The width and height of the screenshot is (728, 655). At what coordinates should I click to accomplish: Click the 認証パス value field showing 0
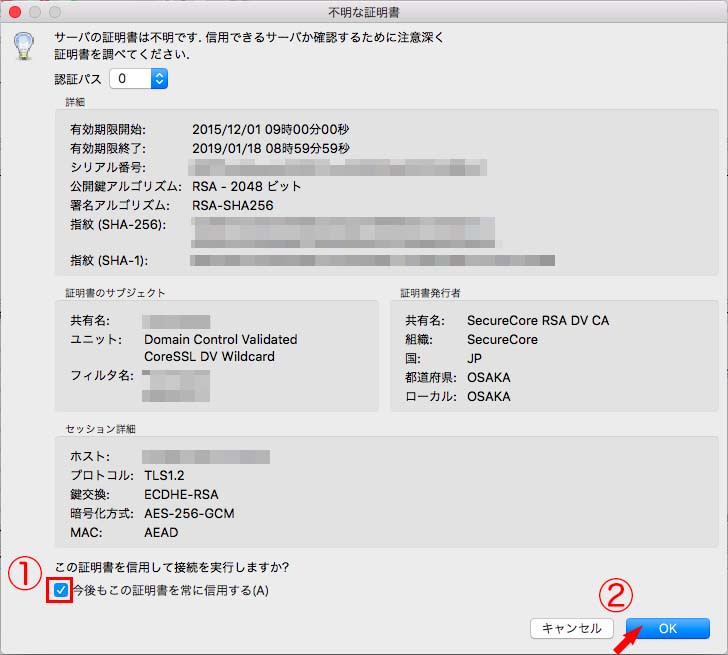[x=130, y=78]
